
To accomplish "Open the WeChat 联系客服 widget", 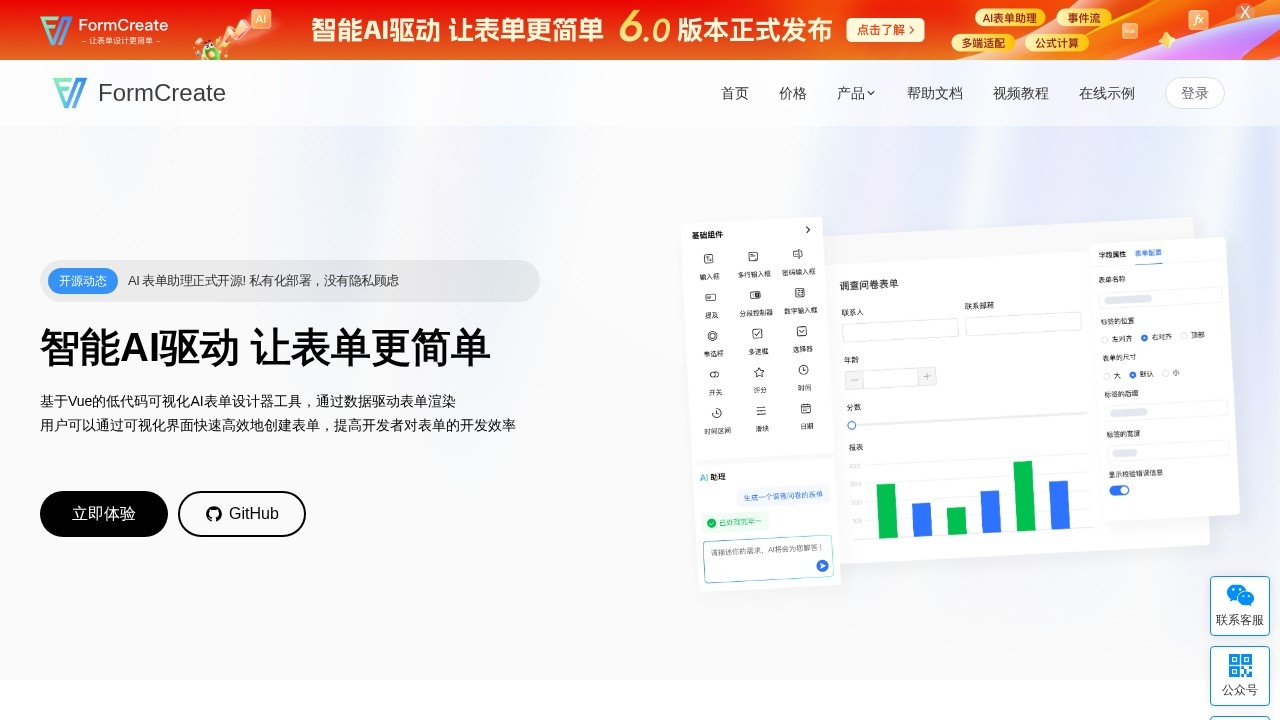I will coord(1240,605).
